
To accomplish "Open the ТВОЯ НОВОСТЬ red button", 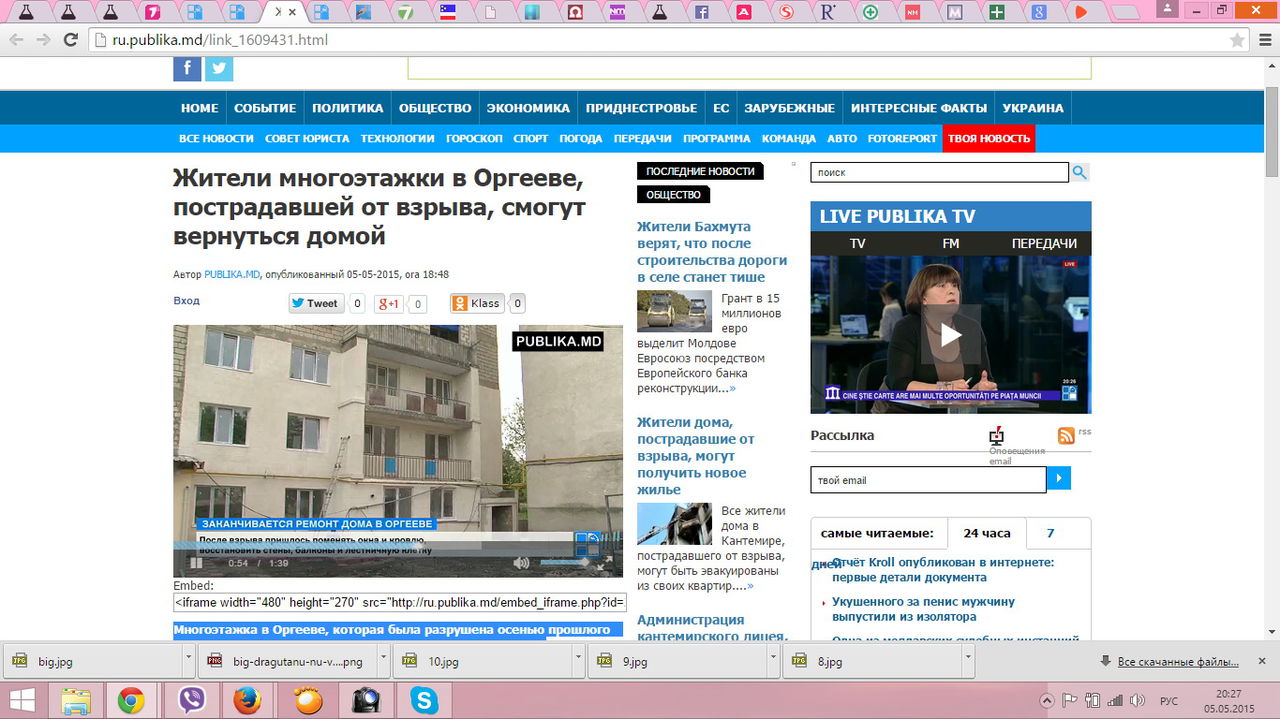I will point(989,138).
